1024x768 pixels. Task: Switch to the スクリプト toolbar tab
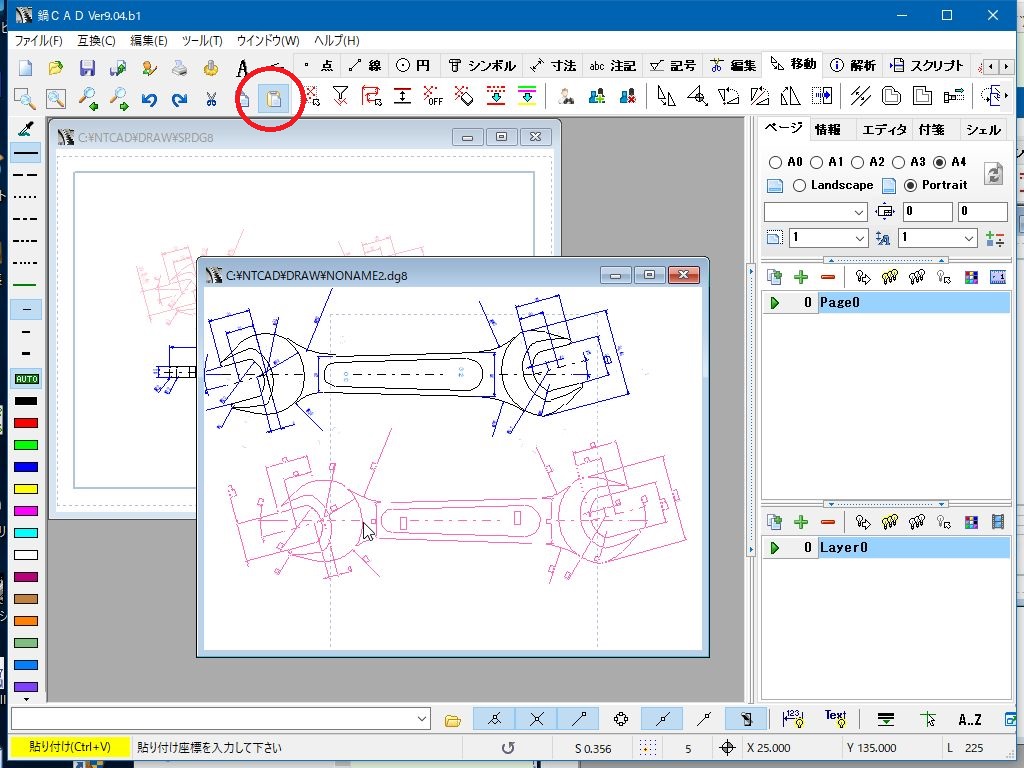pyautogui.click(x=927, y=65)
